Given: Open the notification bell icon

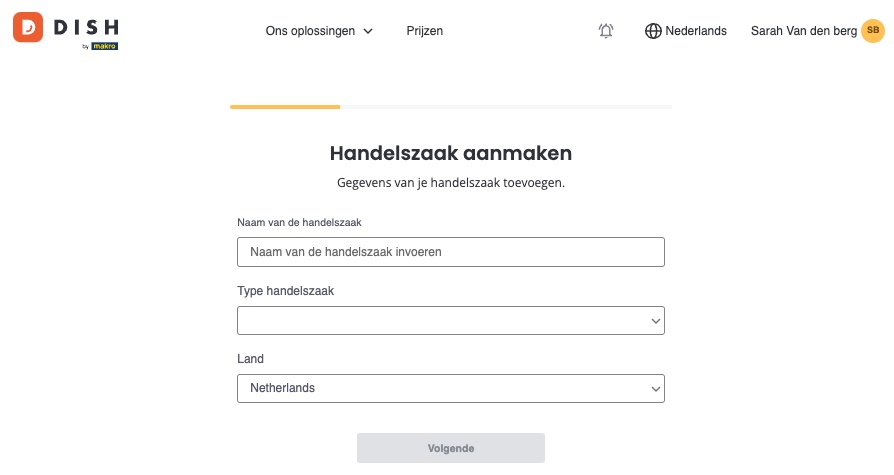Looking at the screenshot, I should pyautogui.click(x=606, y=31).
